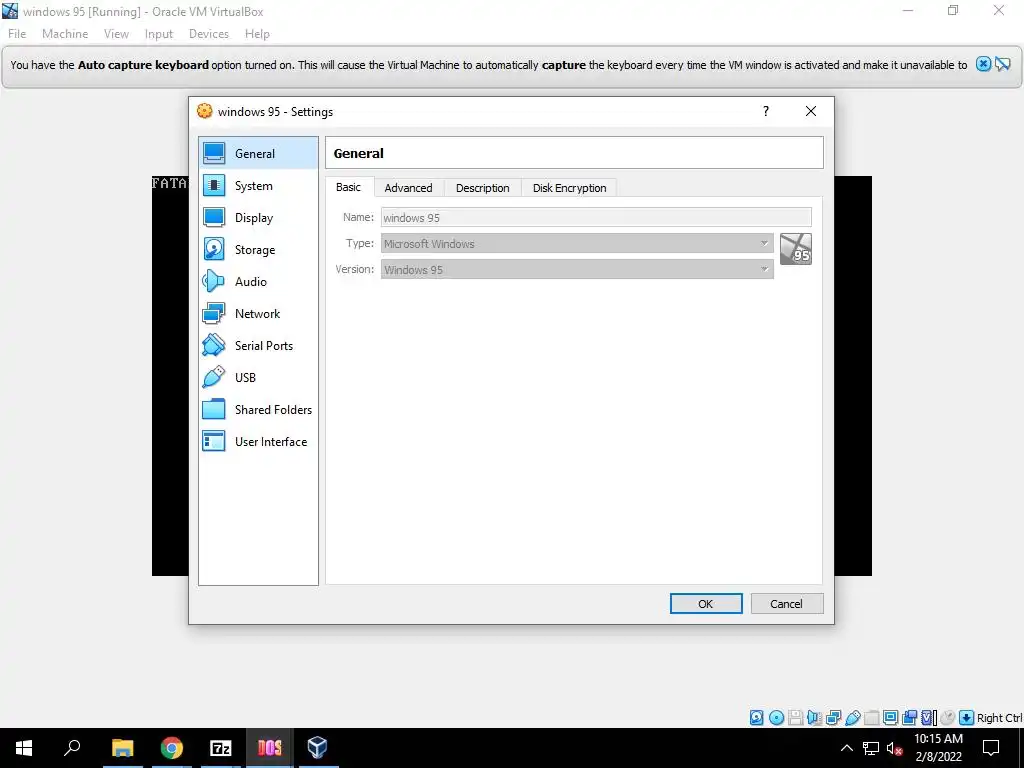Click the muted volume tray icon

[895, 748]
